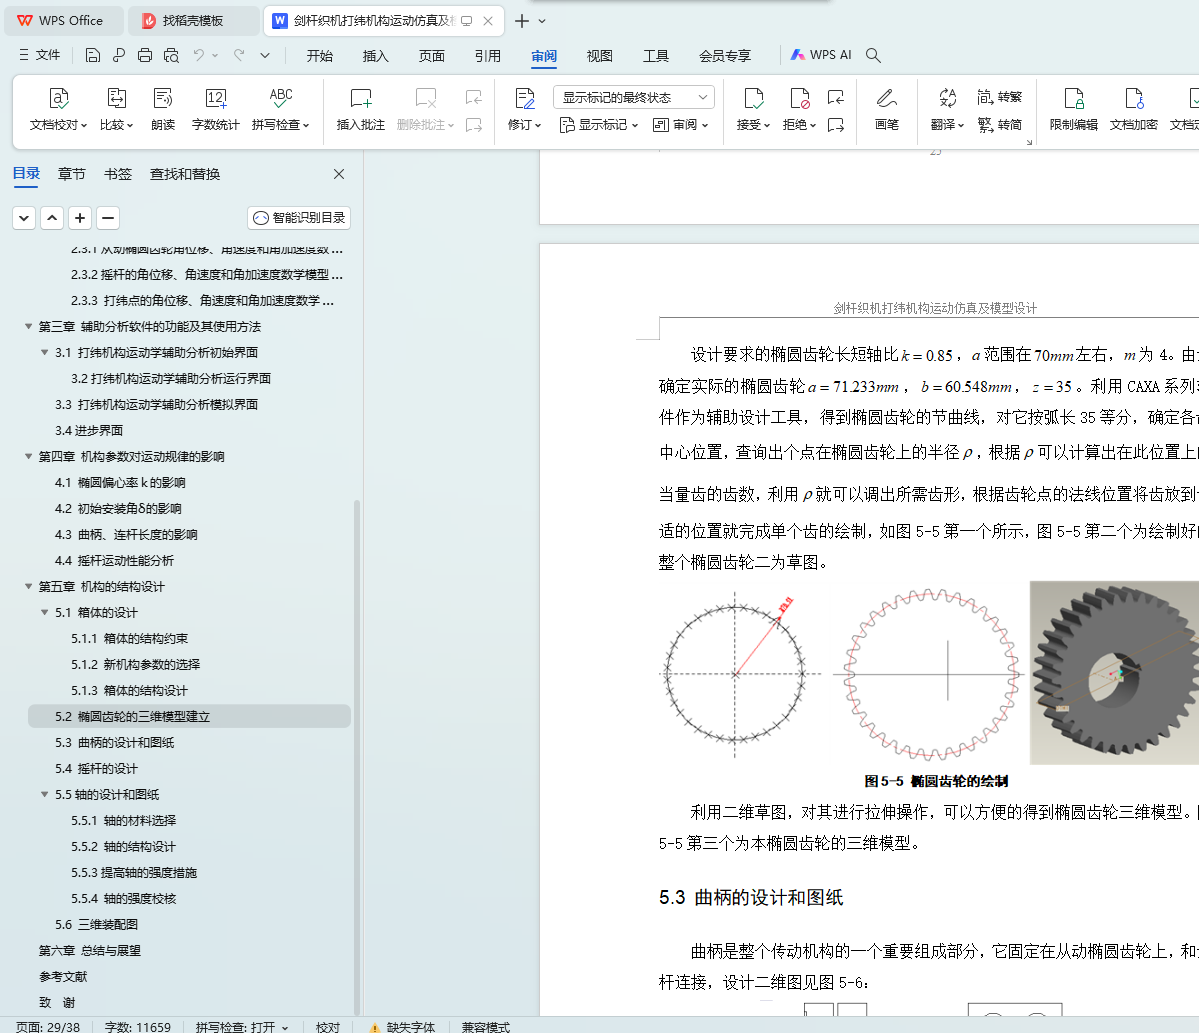Click the 3D gear model image

[1114, 673]
